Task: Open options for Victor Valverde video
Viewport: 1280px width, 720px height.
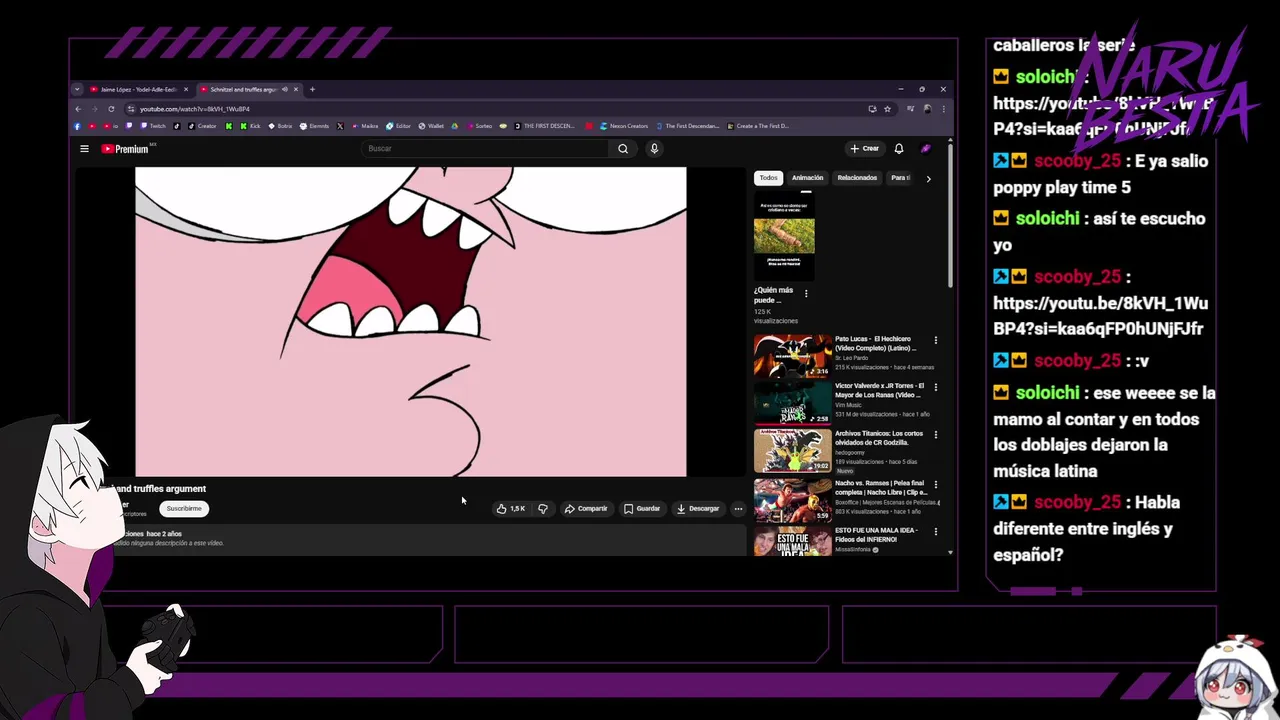Action: pos(936,386)
